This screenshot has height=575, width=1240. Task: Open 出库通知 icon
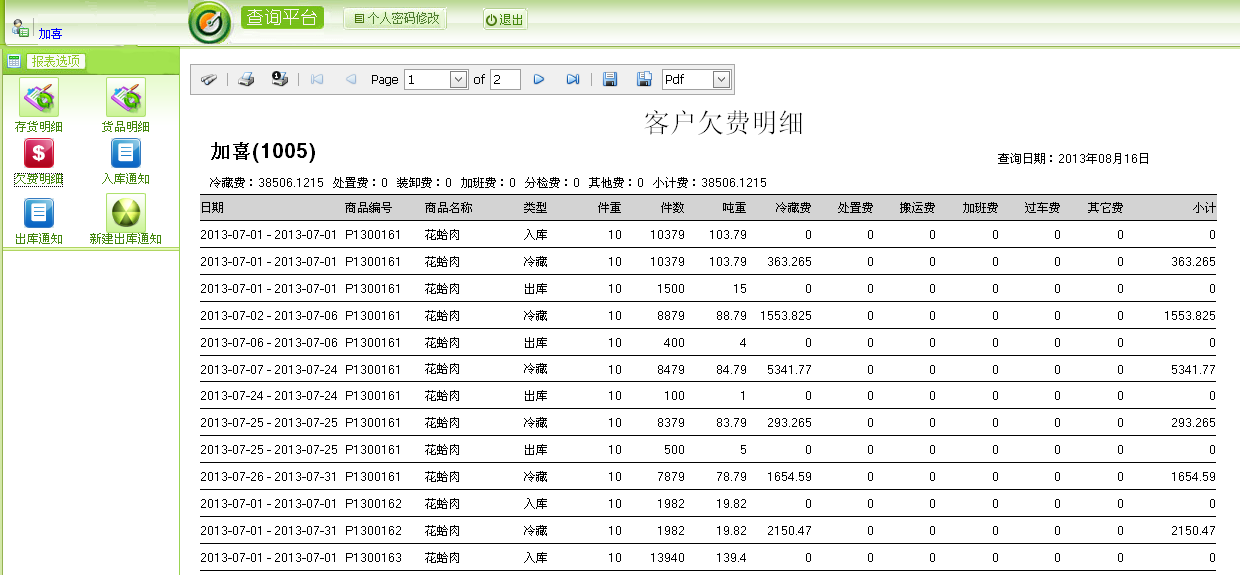pyautogui.click(x=39, y=213)
